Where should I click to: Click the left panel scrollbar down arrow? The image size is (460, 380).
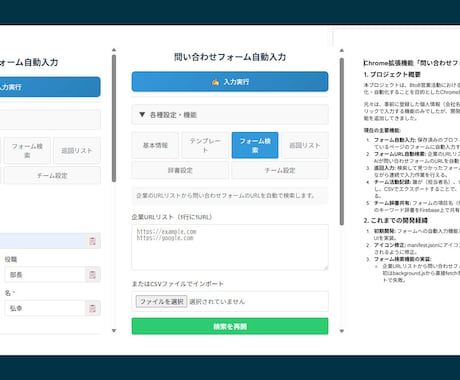click(x=114, y=331)
